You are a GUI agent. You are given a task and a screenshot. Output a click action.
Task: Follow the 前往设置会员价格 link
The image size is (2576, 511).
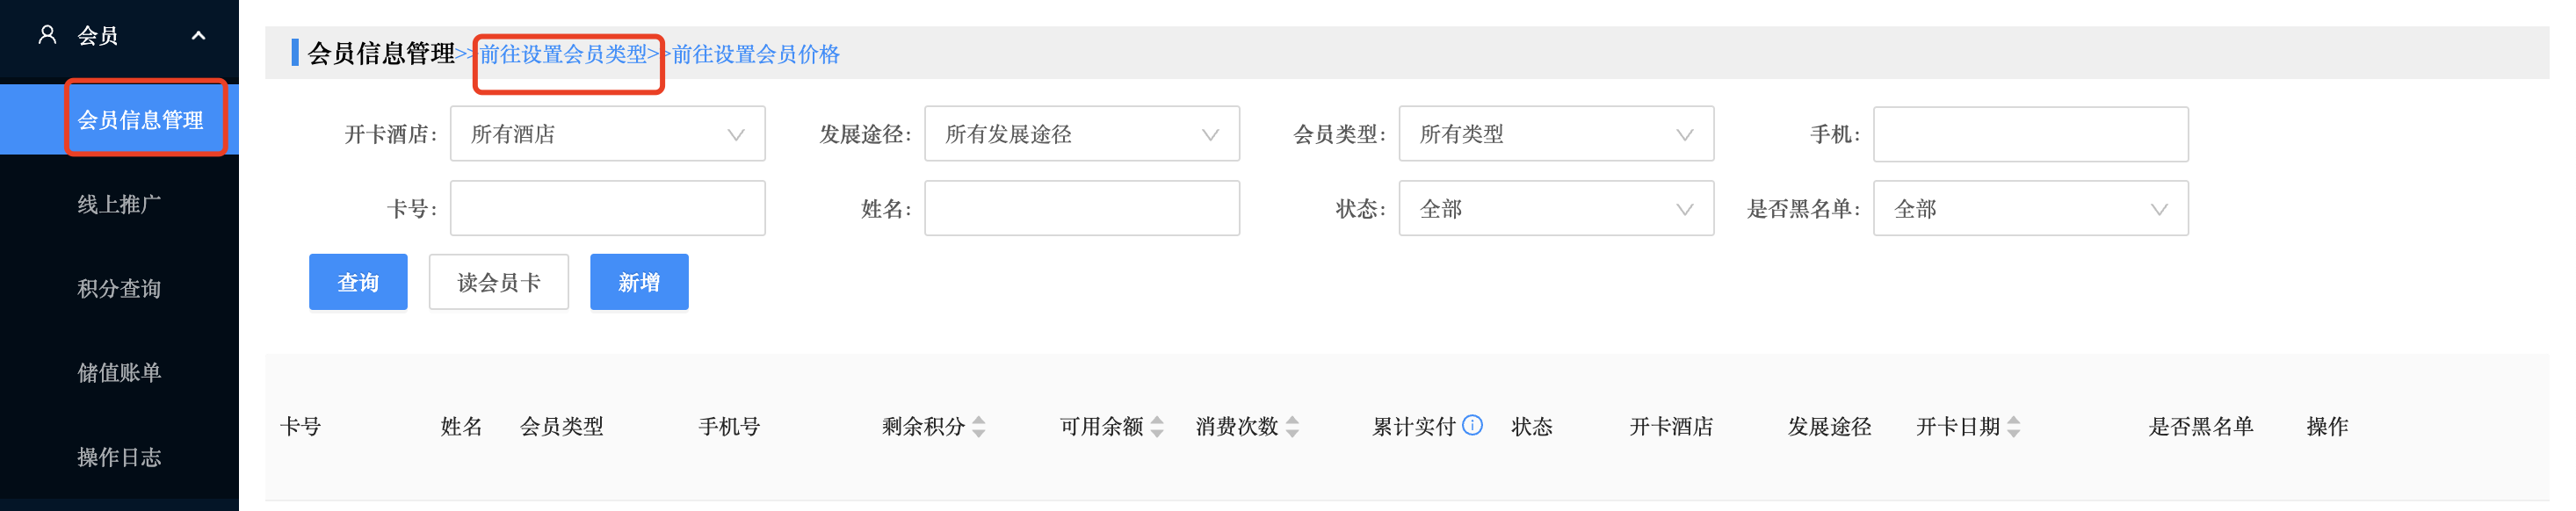pyautogui.click(x=756, y=54)
